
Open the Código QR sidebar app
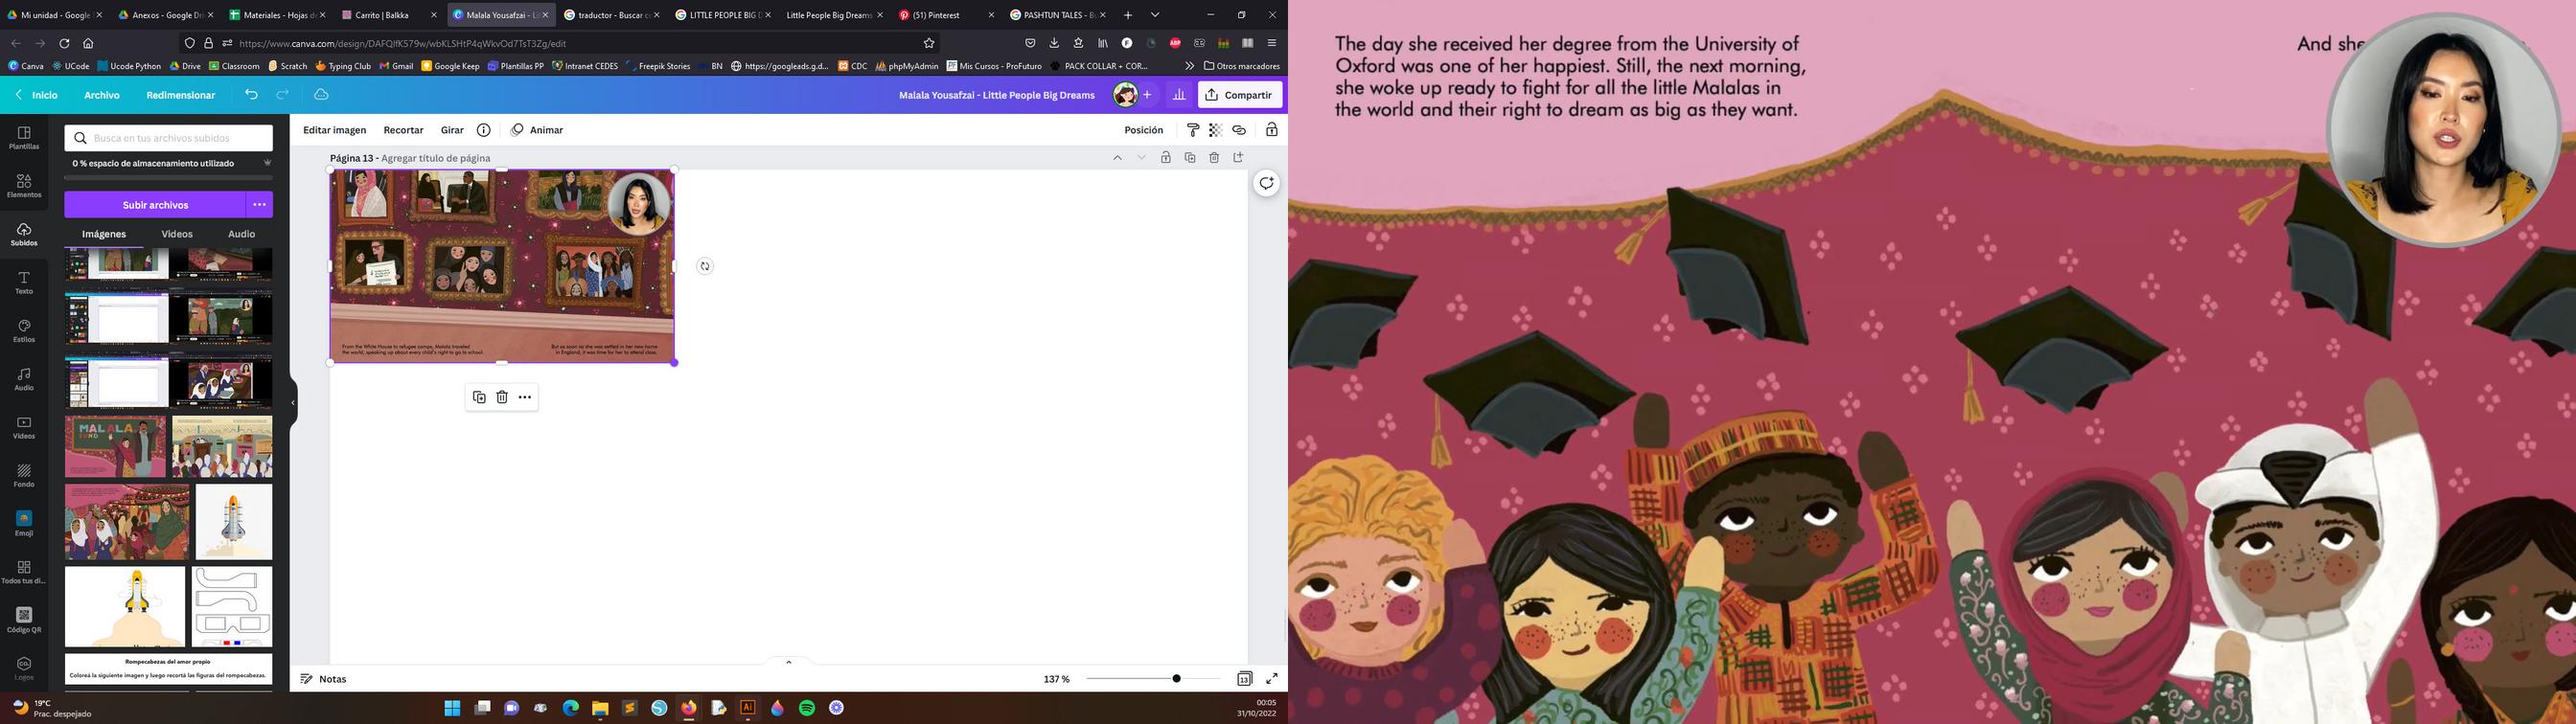24,621
